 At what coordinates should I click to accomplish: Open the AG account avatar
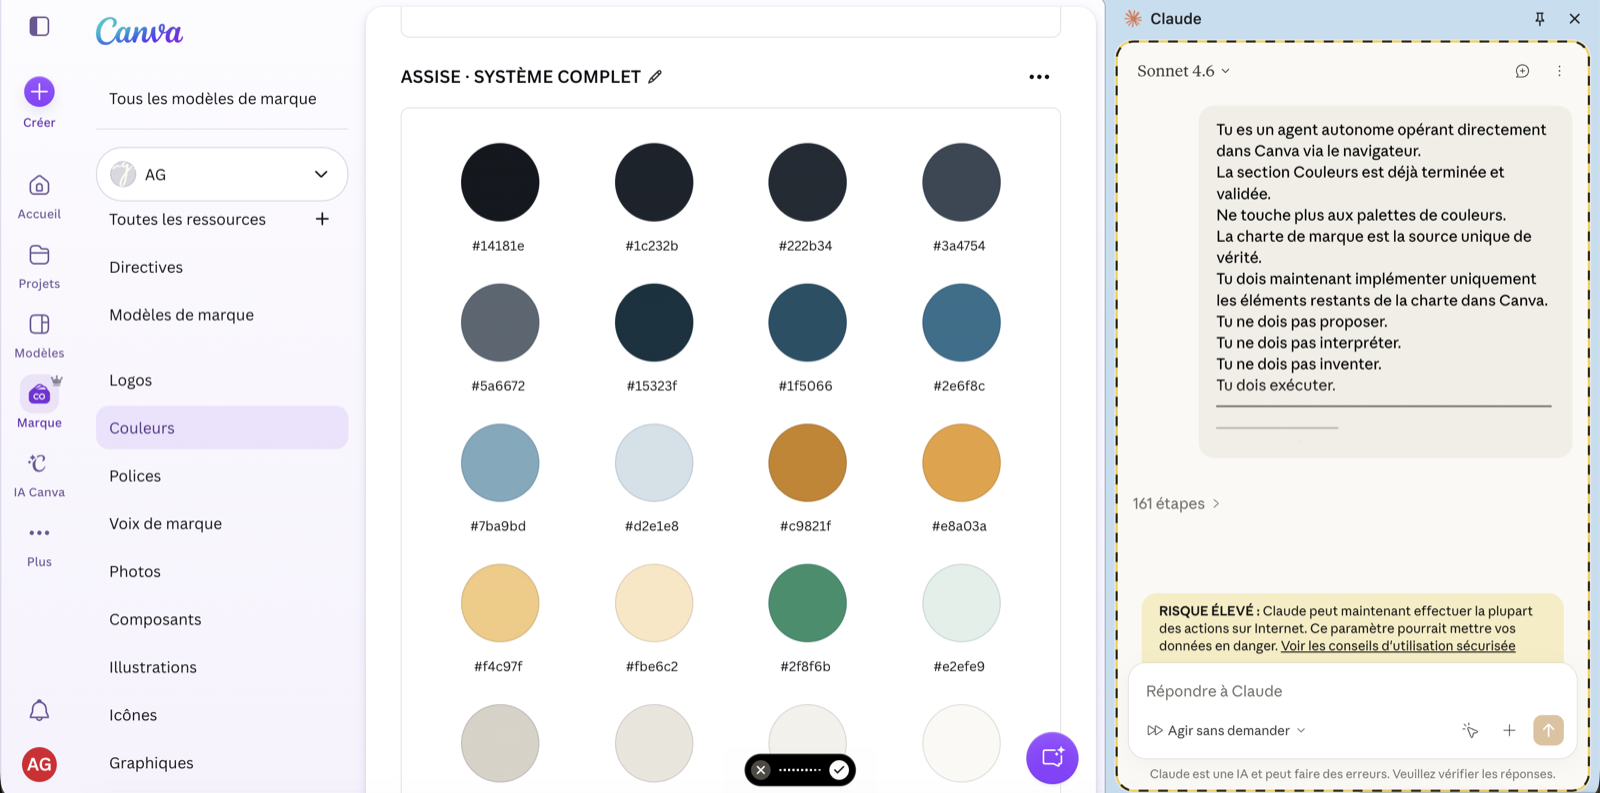click(x=39, y=764)
